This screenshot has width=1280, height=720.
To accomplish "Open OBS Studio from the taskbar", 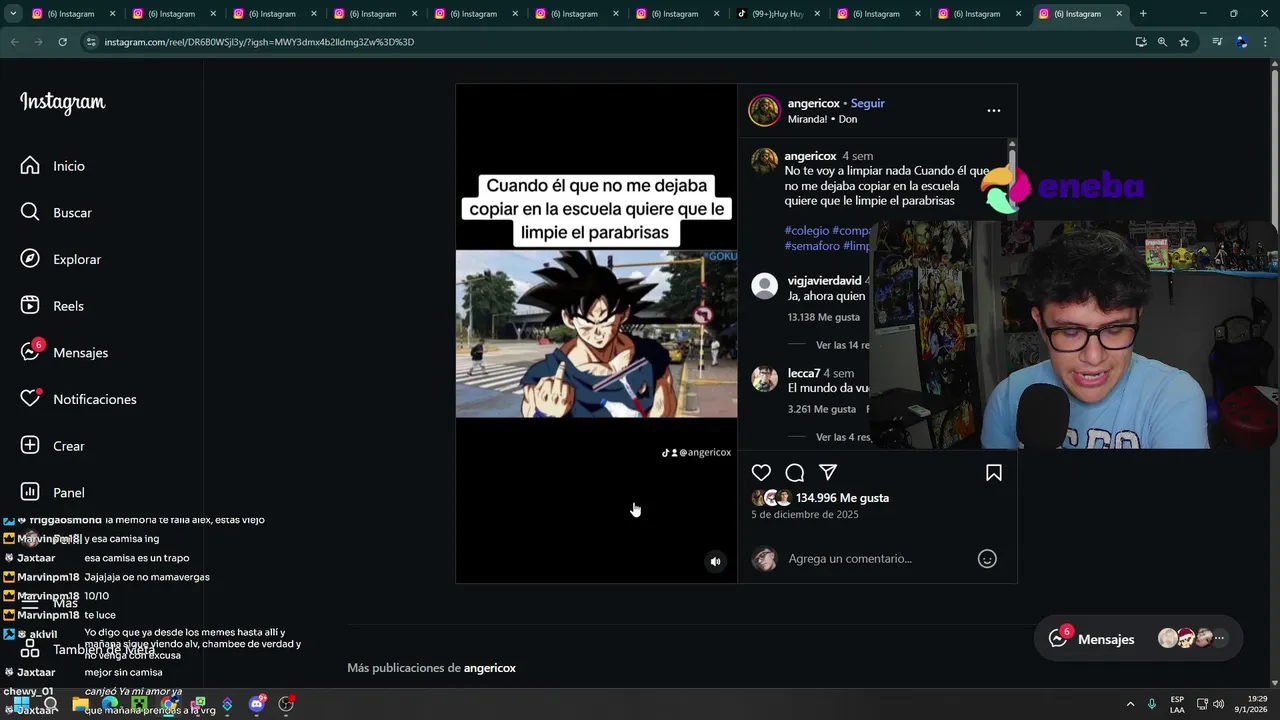I will click(x=286, y=704).
